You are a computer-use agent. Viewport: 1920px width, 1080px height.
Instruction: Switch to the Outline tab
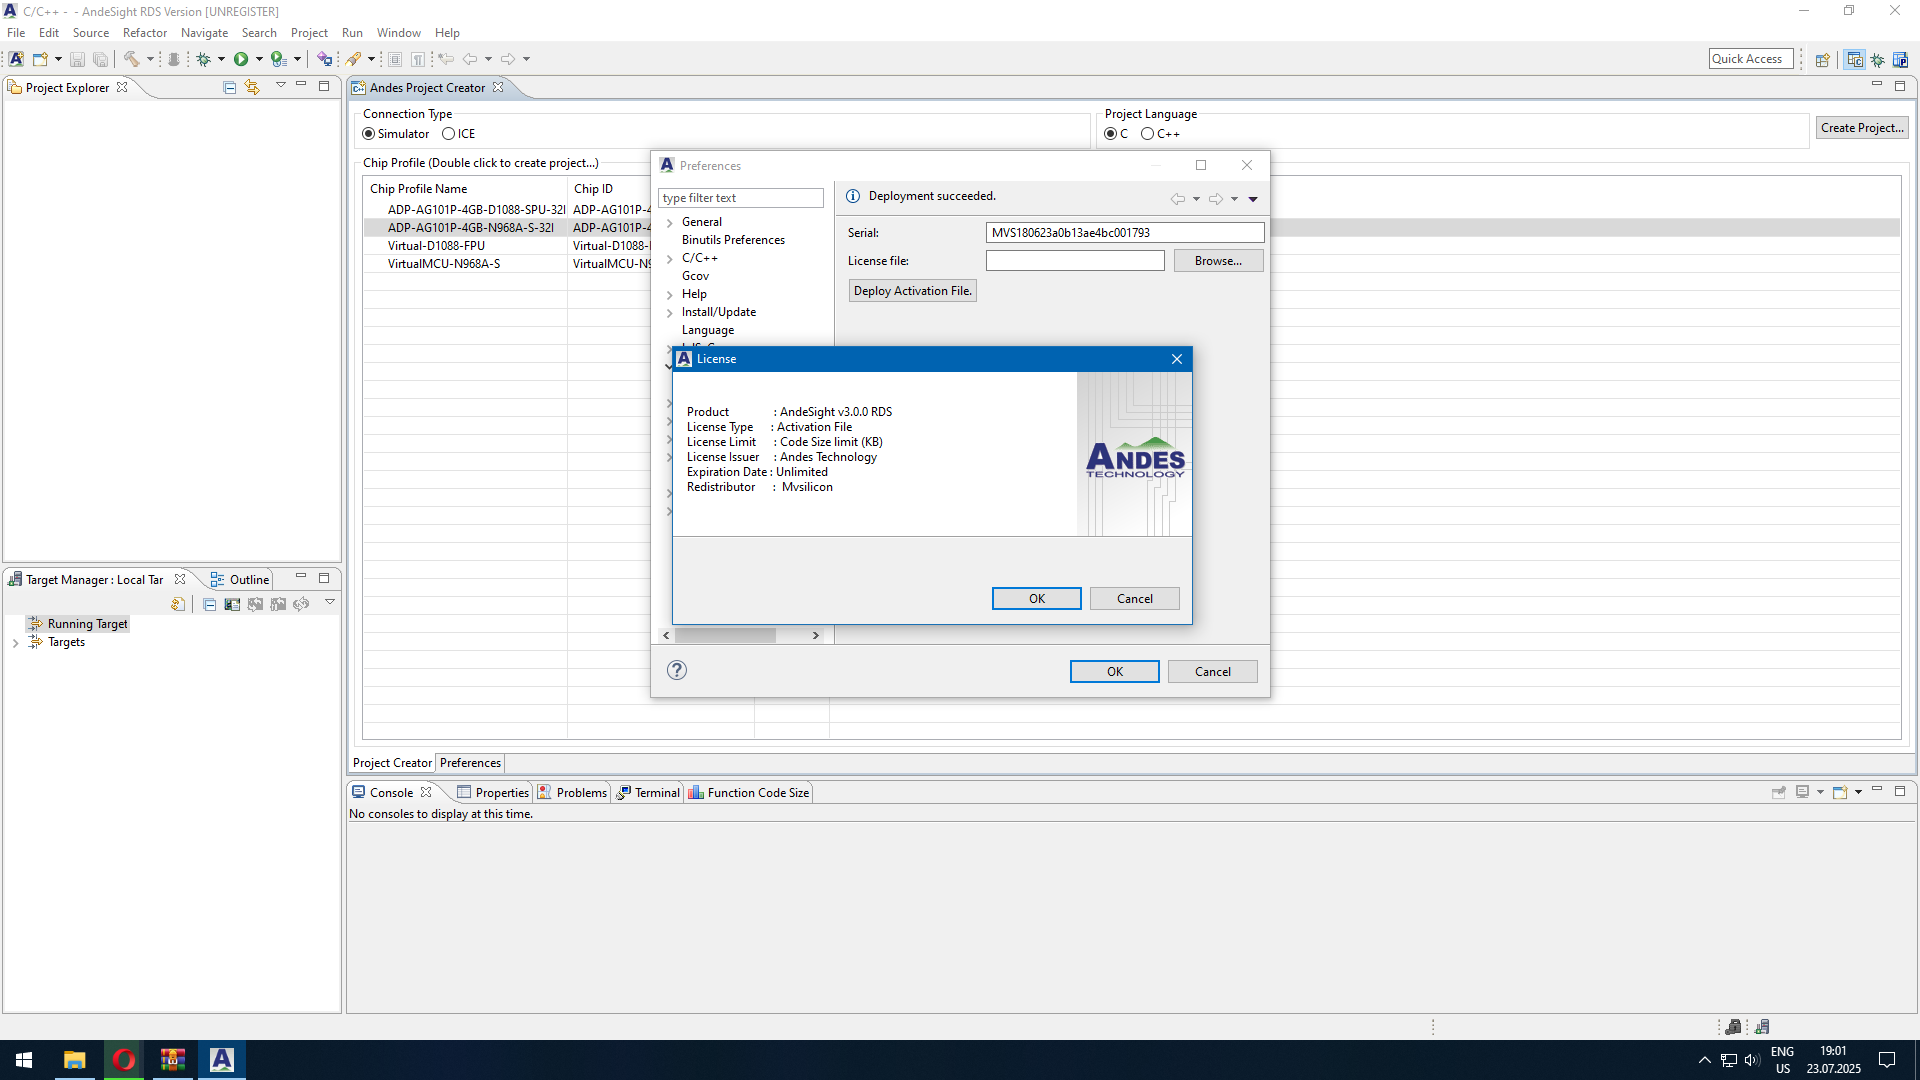[x=240, y=579]
